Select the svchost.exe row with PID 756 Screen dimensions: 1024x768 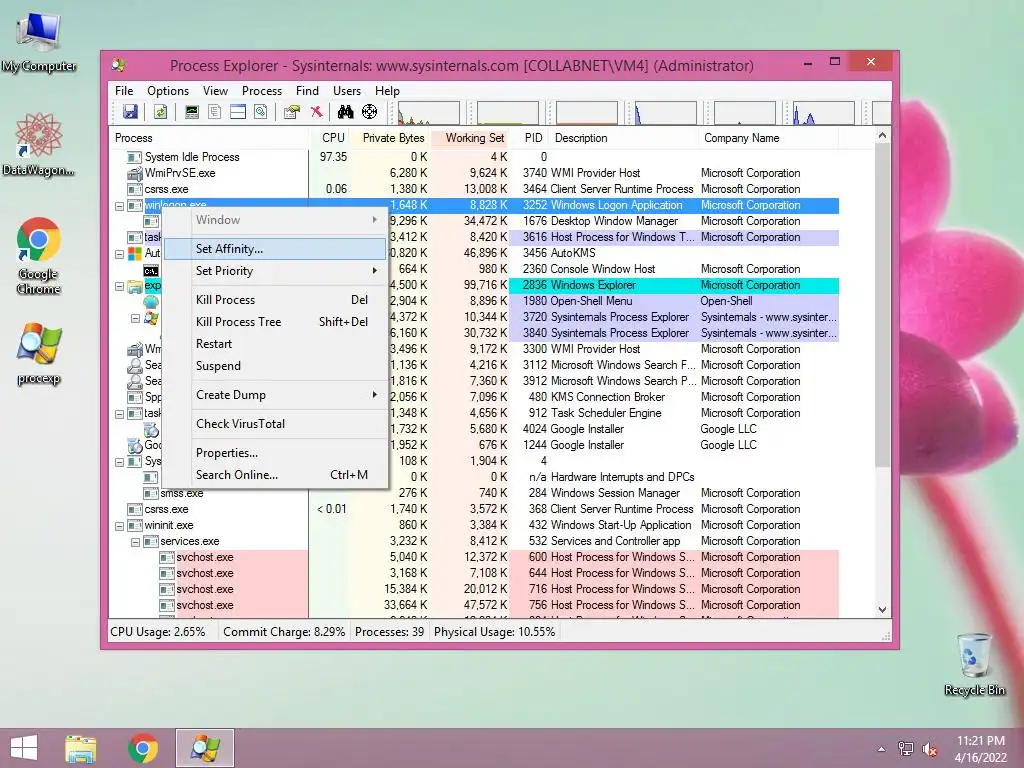474,605
